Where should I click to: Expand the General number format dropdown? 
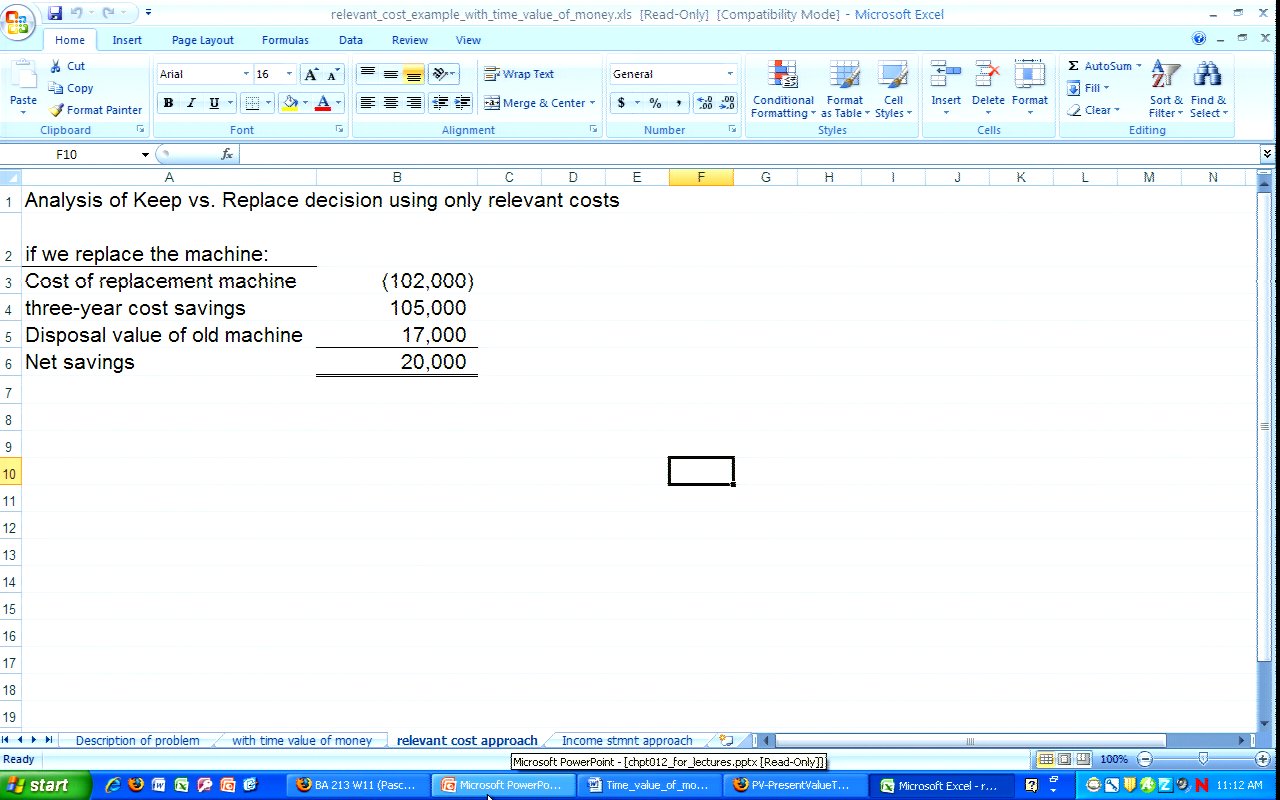click(729, 74)
